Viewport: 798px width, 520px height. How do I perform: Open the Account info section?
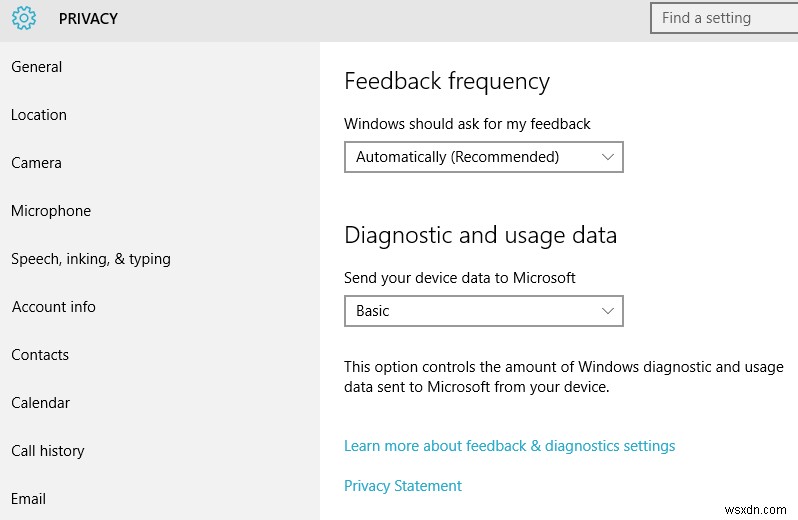pos(54,307)
